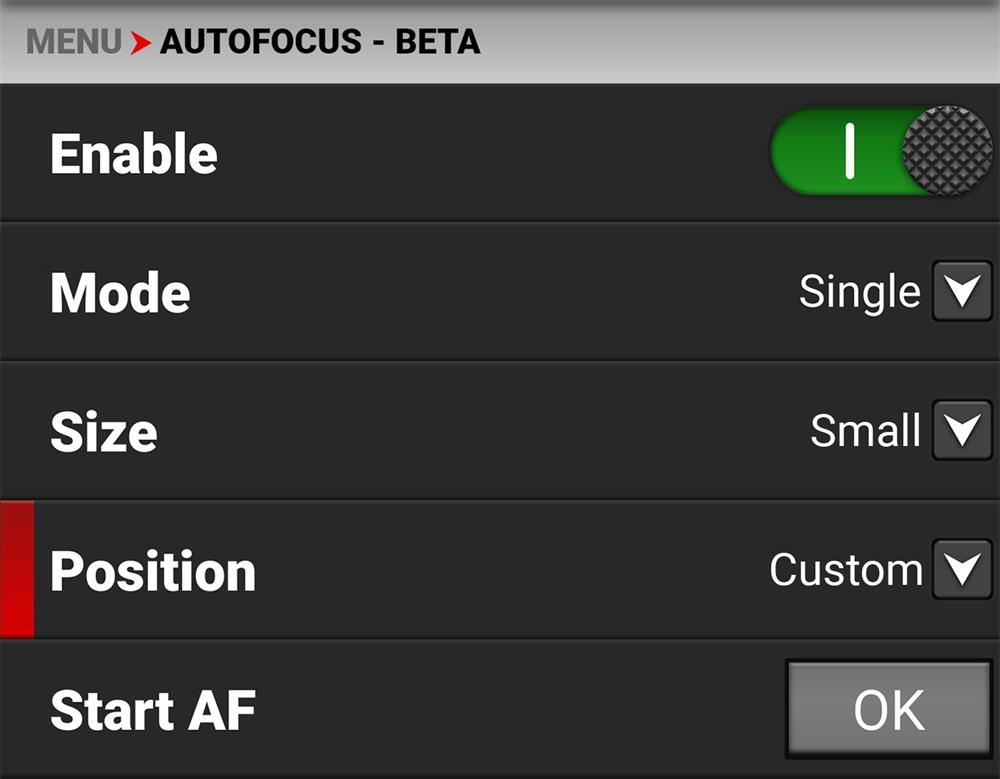Open the Mode dropdown arrow
Screen dimensions: 1000x779
(x=962, y=292)
